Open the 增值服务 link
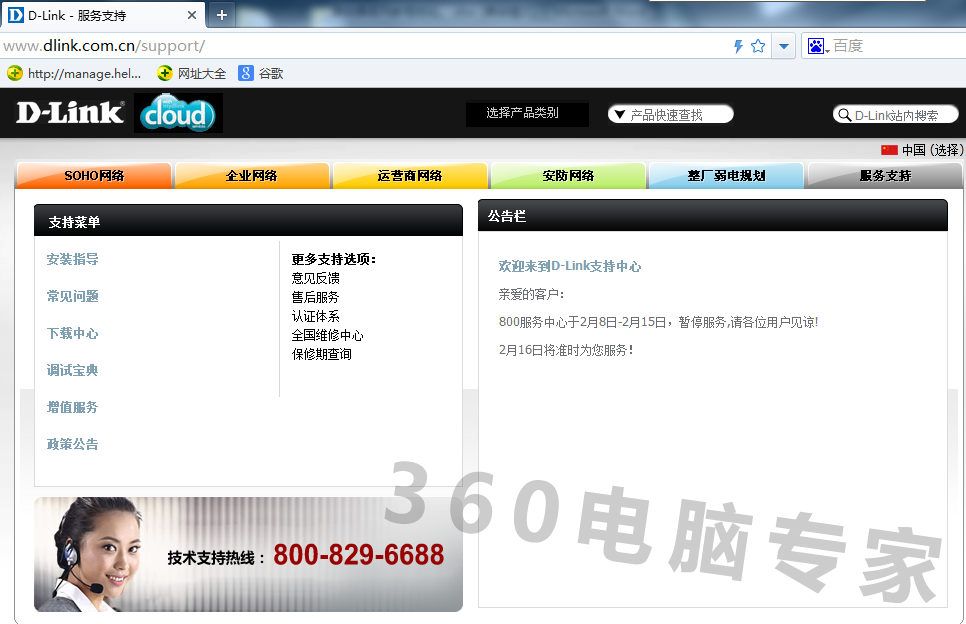The height and width of the screenshot is (624, 966). pyautogui.click(x=72, y=407)
